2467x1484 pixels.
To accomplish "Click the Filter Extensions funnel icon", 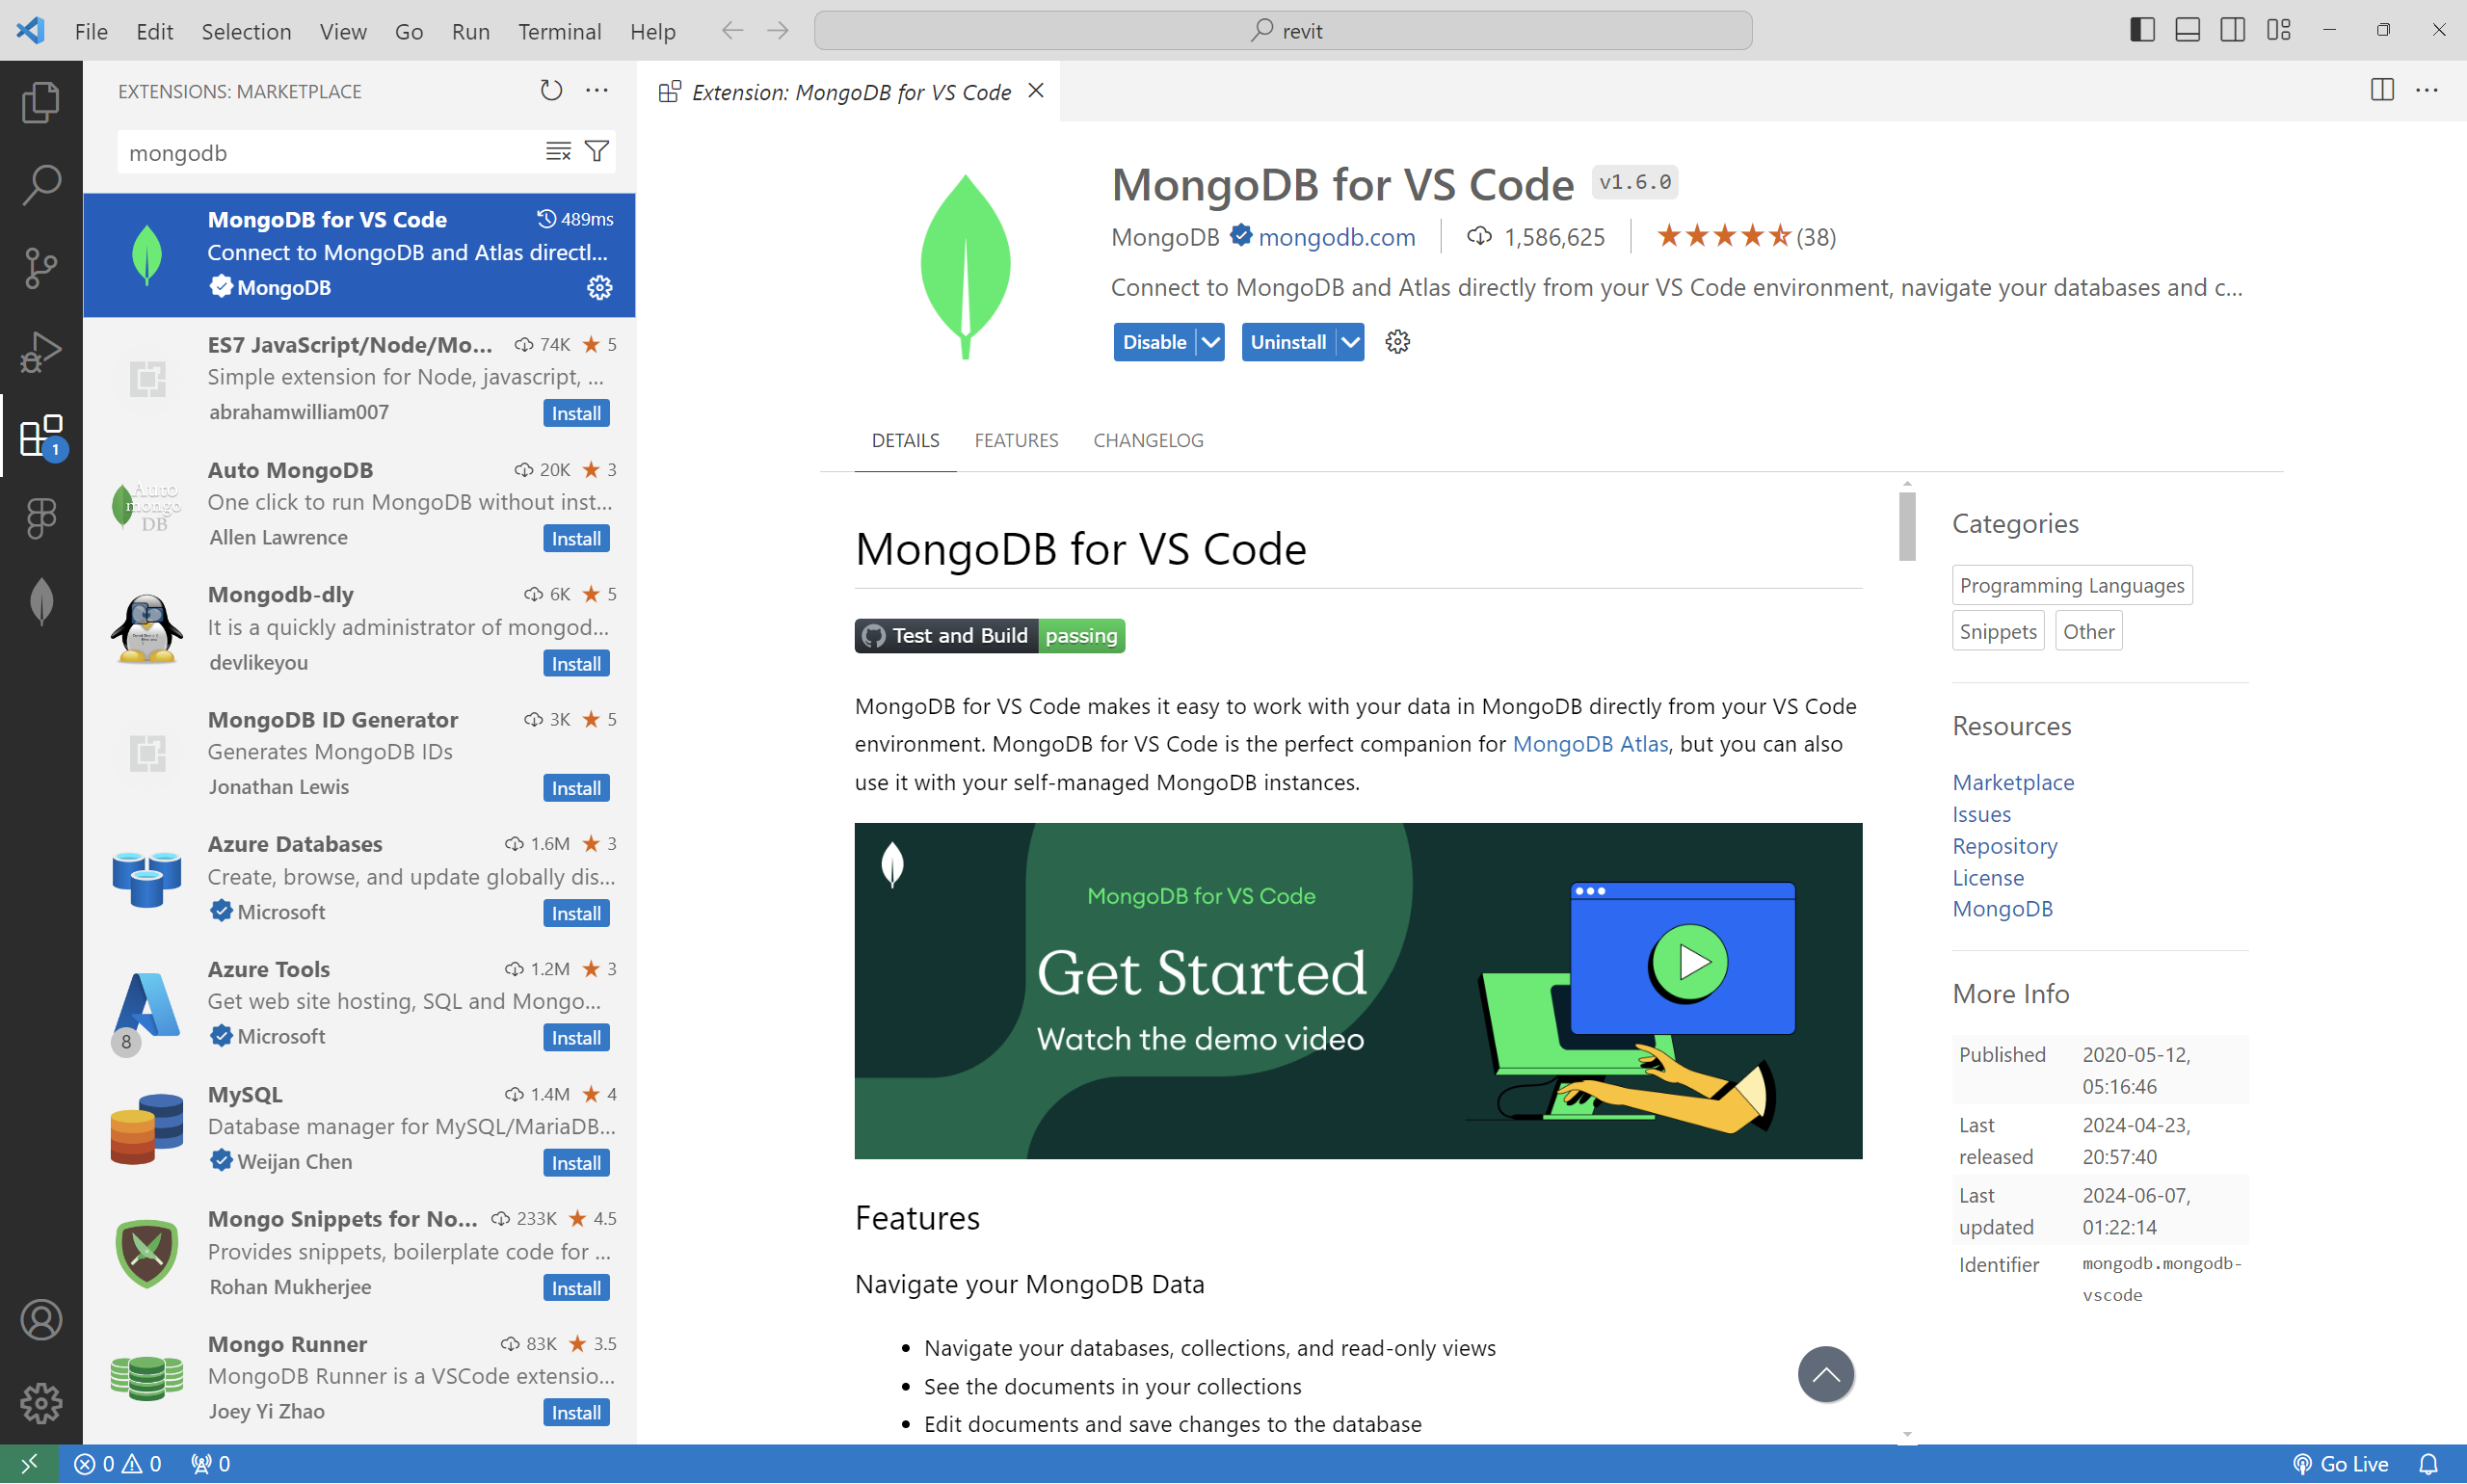I will pyautogui.click(x=597, y=152).
